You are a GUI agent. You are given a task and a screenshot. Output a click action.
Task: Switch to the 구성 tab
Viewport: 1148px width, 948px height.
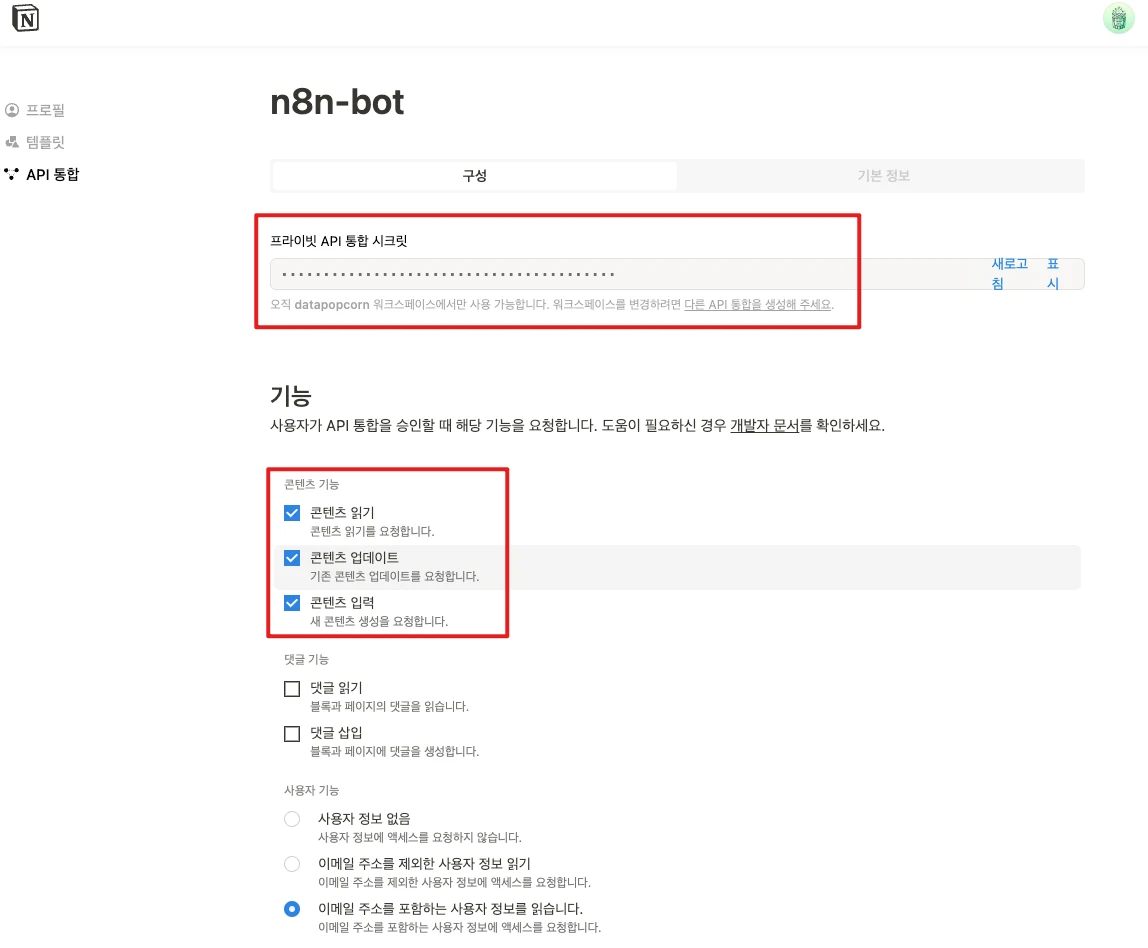point(474,176)
